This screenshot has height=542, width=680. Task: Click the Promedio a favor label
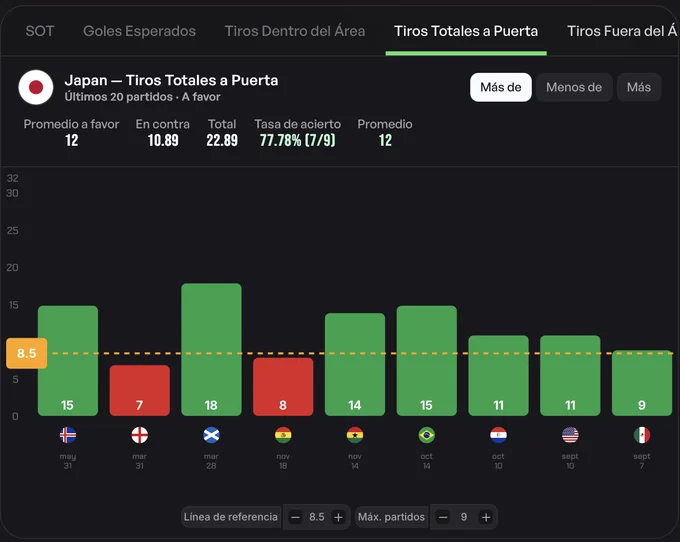coord(71,124)
